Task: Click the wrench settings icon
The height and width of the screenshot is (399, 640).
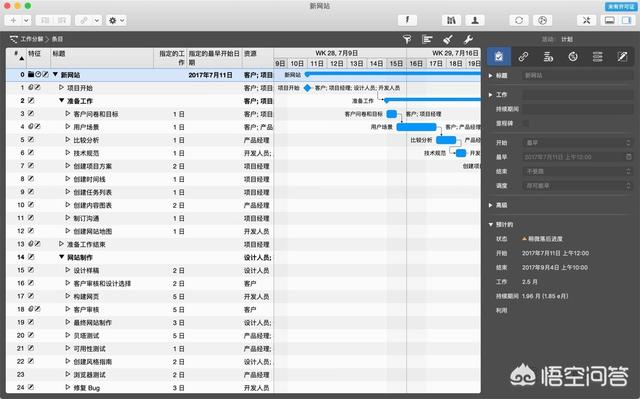Action: click(468, 39)
